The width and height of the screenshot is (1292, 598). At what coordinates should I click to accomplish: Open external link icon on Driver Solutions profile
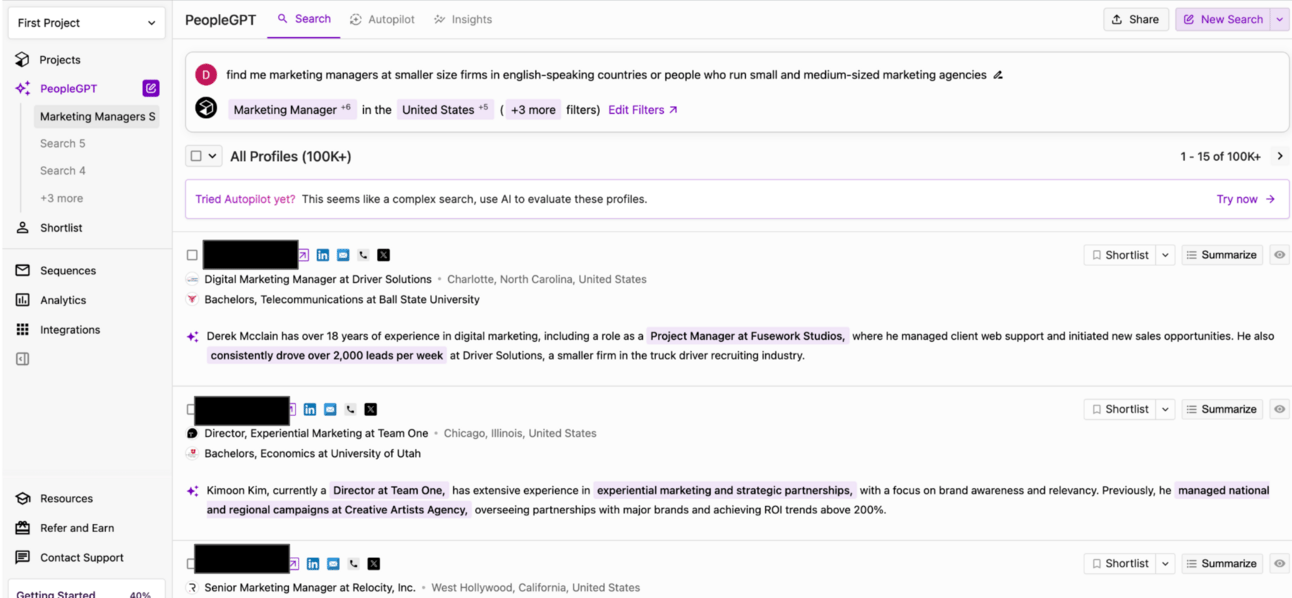tap(304, 255)
